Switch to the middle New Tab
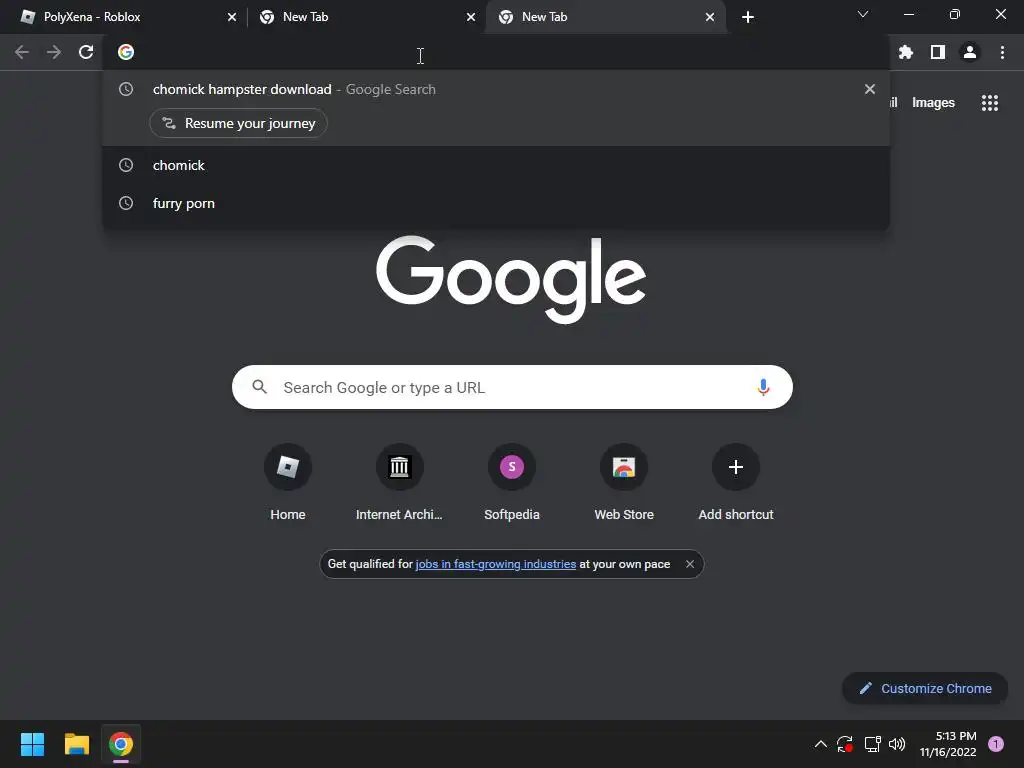1024x768 pixels. [366, 17]
